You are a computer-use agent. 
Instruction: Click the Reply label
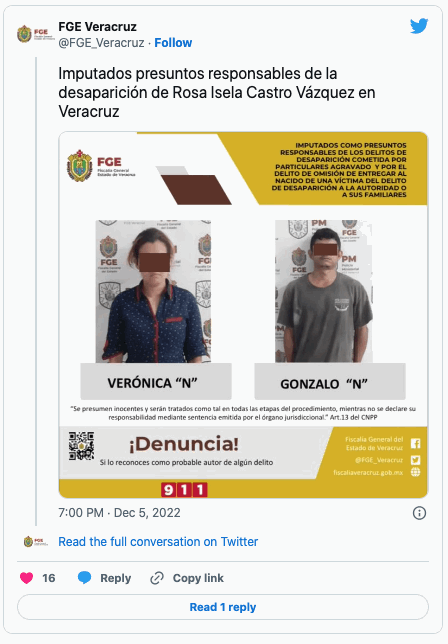coord(115,578)
